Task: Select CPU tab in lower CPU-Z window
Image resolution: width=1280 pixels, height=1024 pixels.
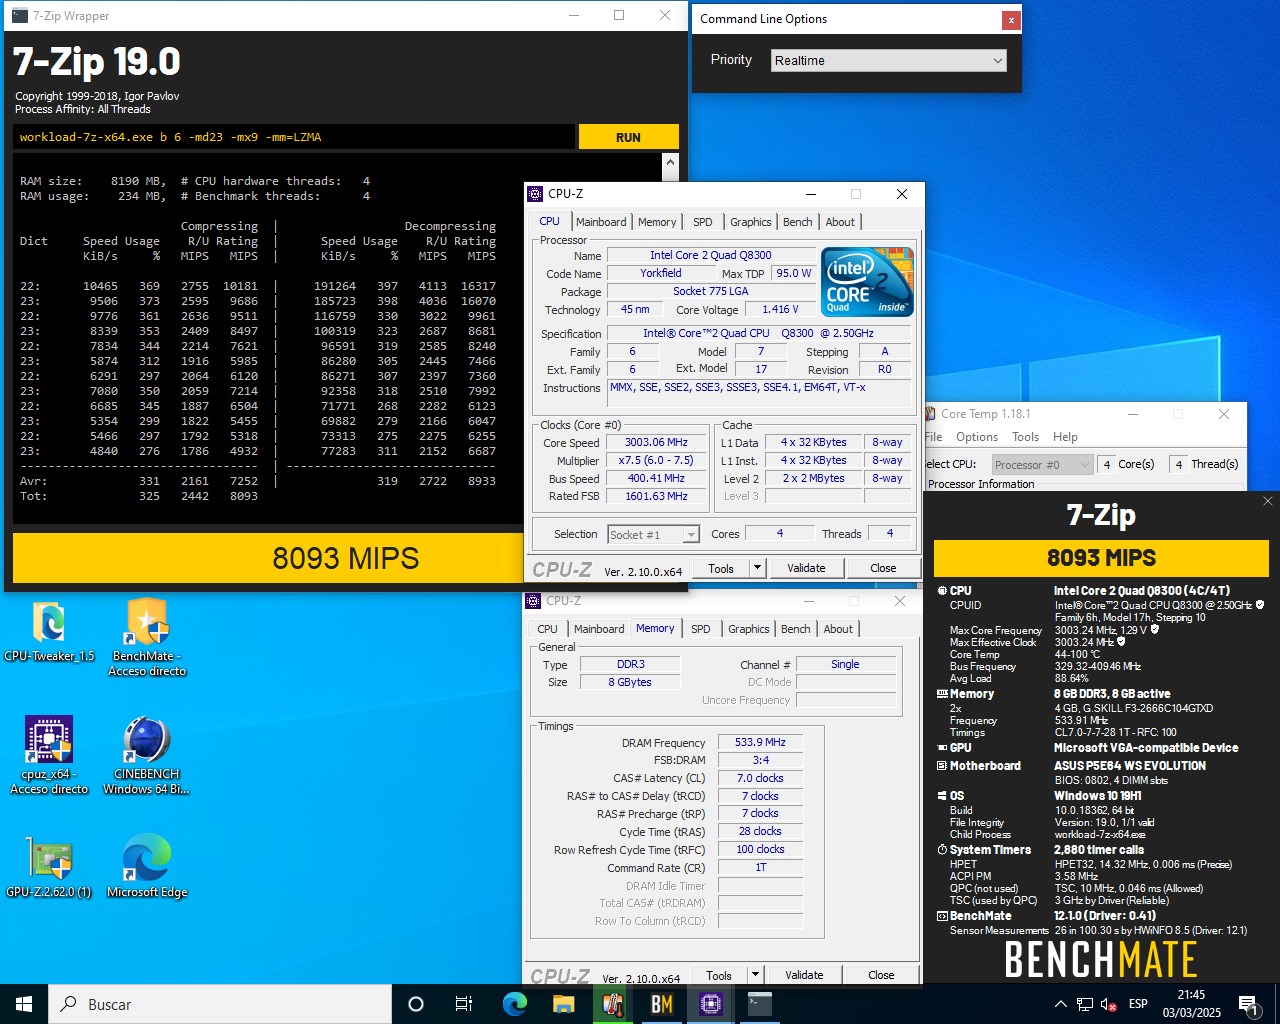Action: [x=548, y=629]
